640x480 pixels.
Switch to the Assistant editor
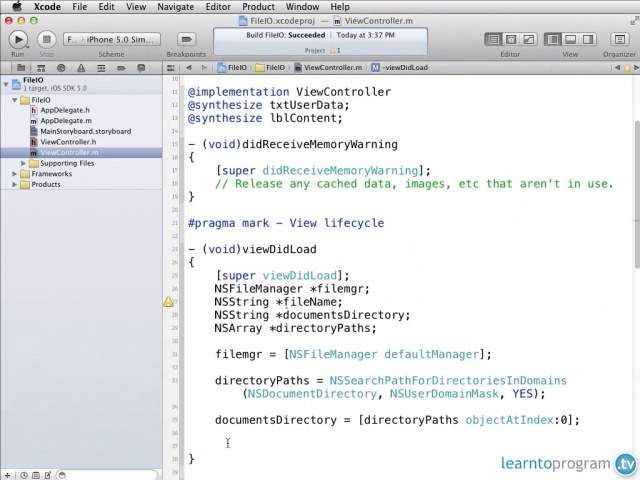[x=511, y=39]
